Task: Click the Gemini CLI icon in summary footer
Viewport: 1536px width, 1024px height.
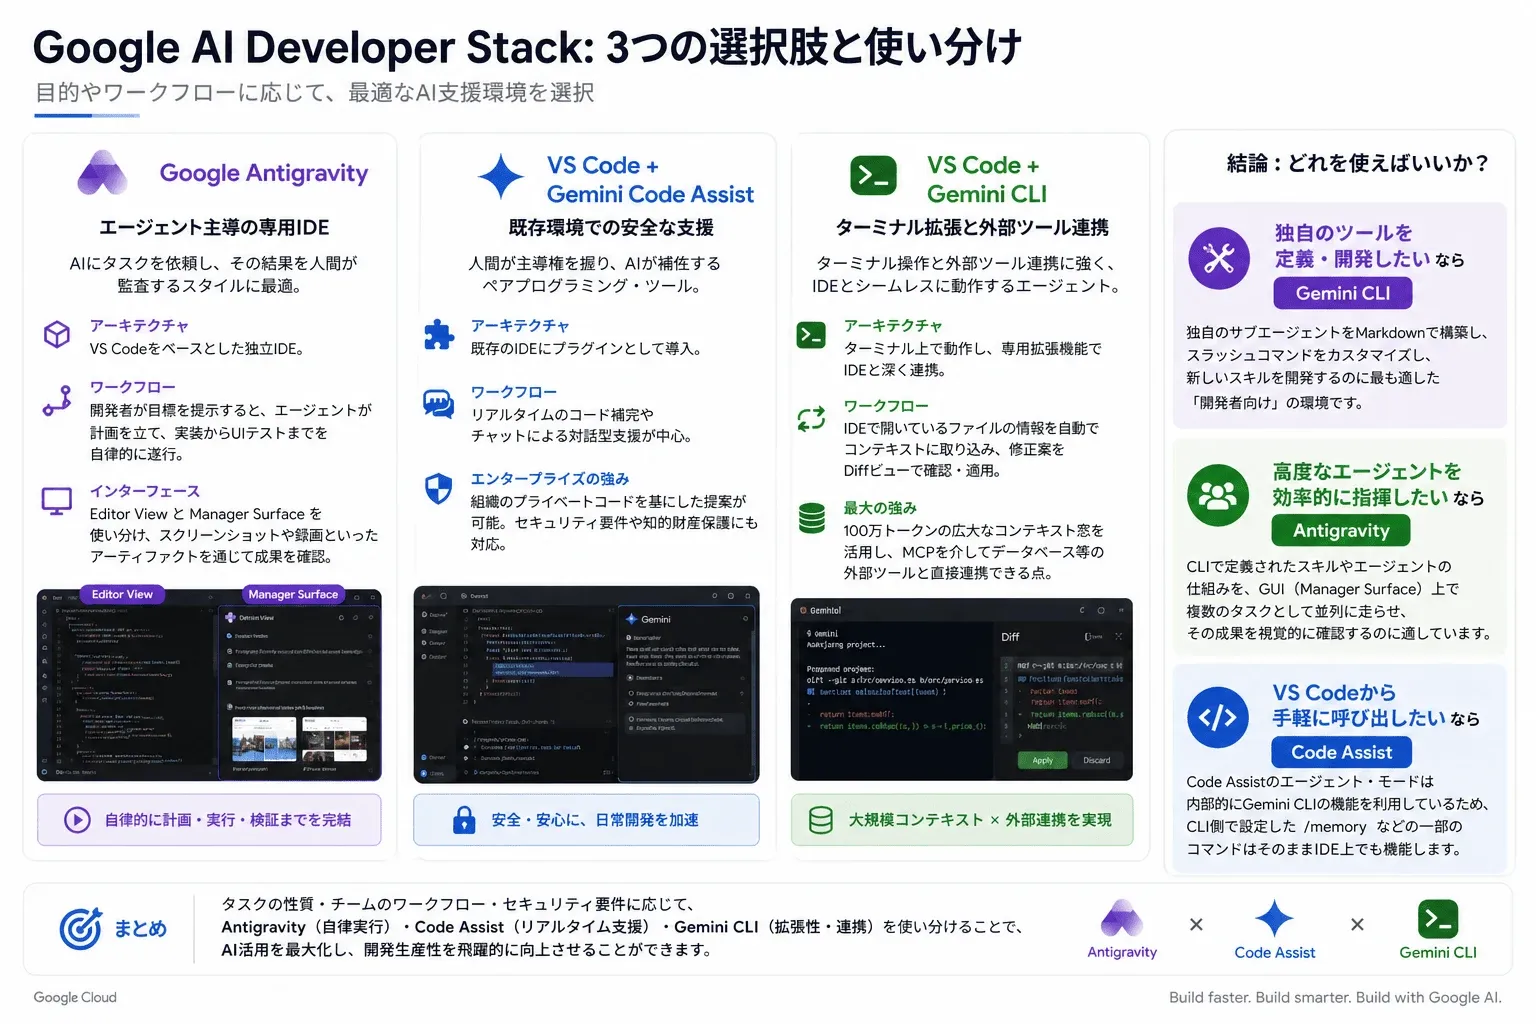Action: coord(1438,919)
